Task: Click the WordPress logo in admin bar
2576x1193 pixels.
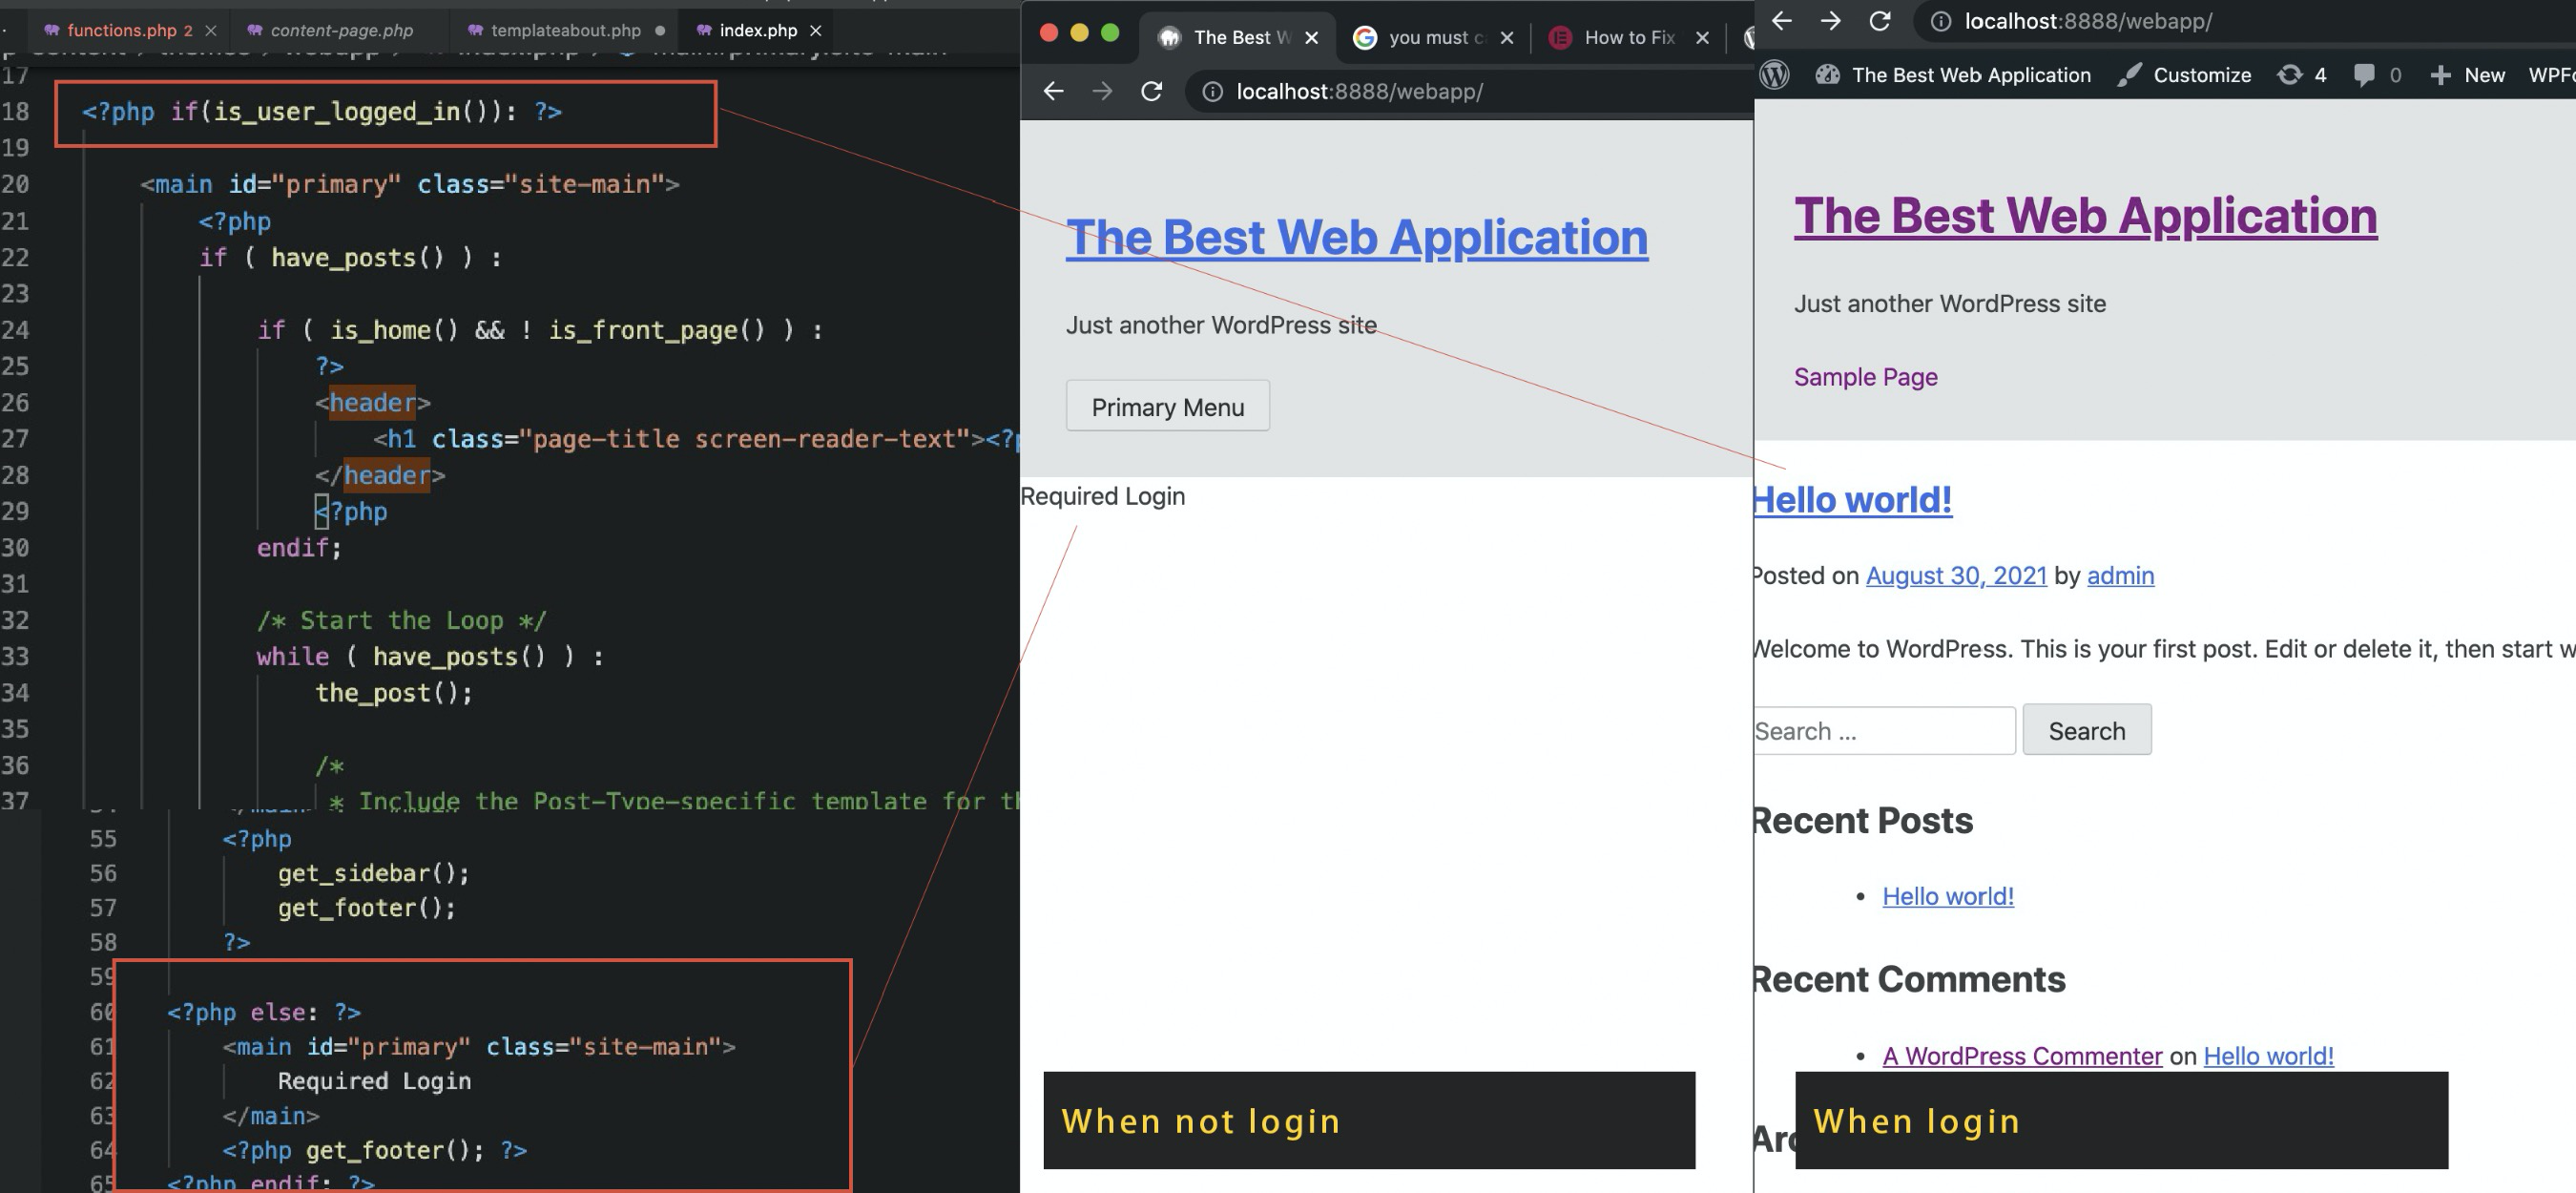Action: (x=1774, y=75)
